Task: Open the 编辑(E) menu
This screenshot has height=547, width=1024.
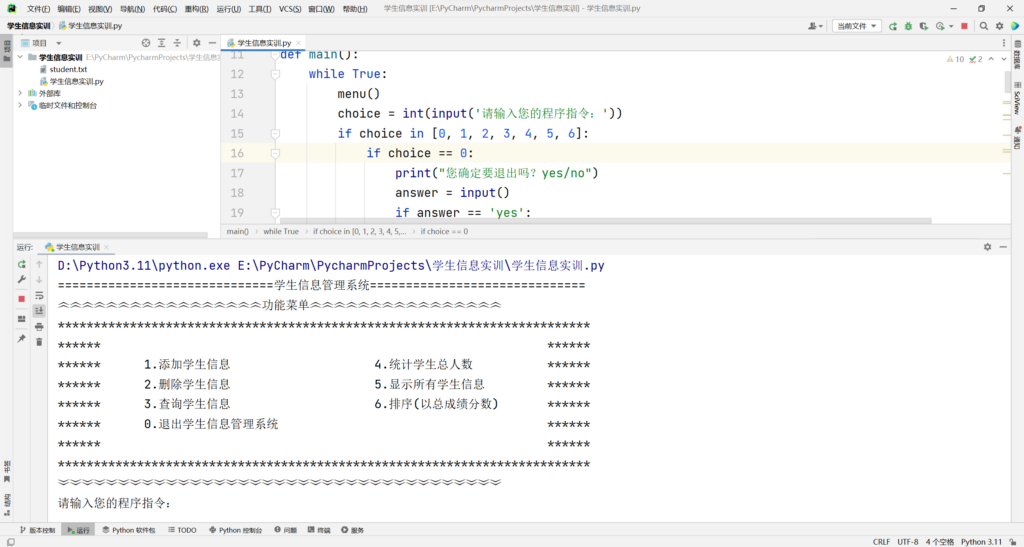Action: click(69, 9)
